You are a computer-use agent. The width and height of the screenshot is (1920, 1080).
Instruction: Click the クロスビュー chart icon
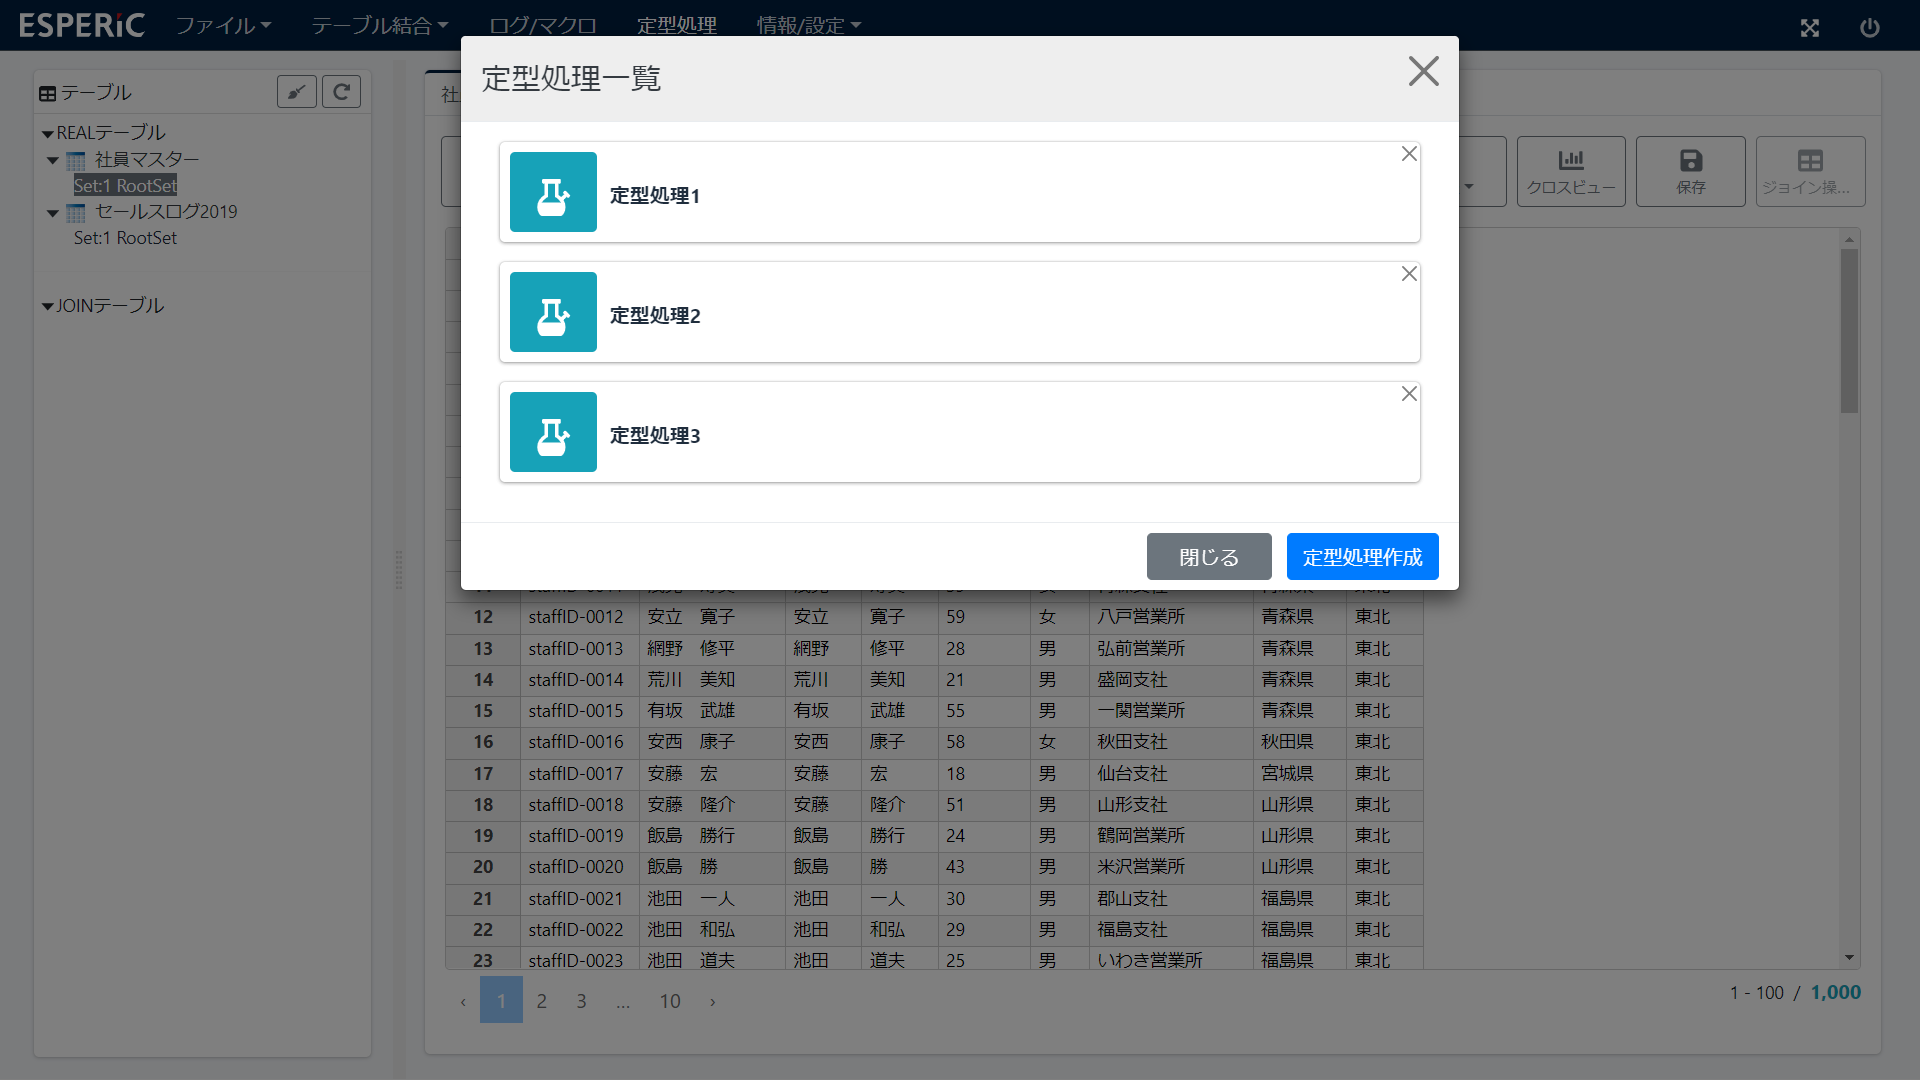point(1571,161)
